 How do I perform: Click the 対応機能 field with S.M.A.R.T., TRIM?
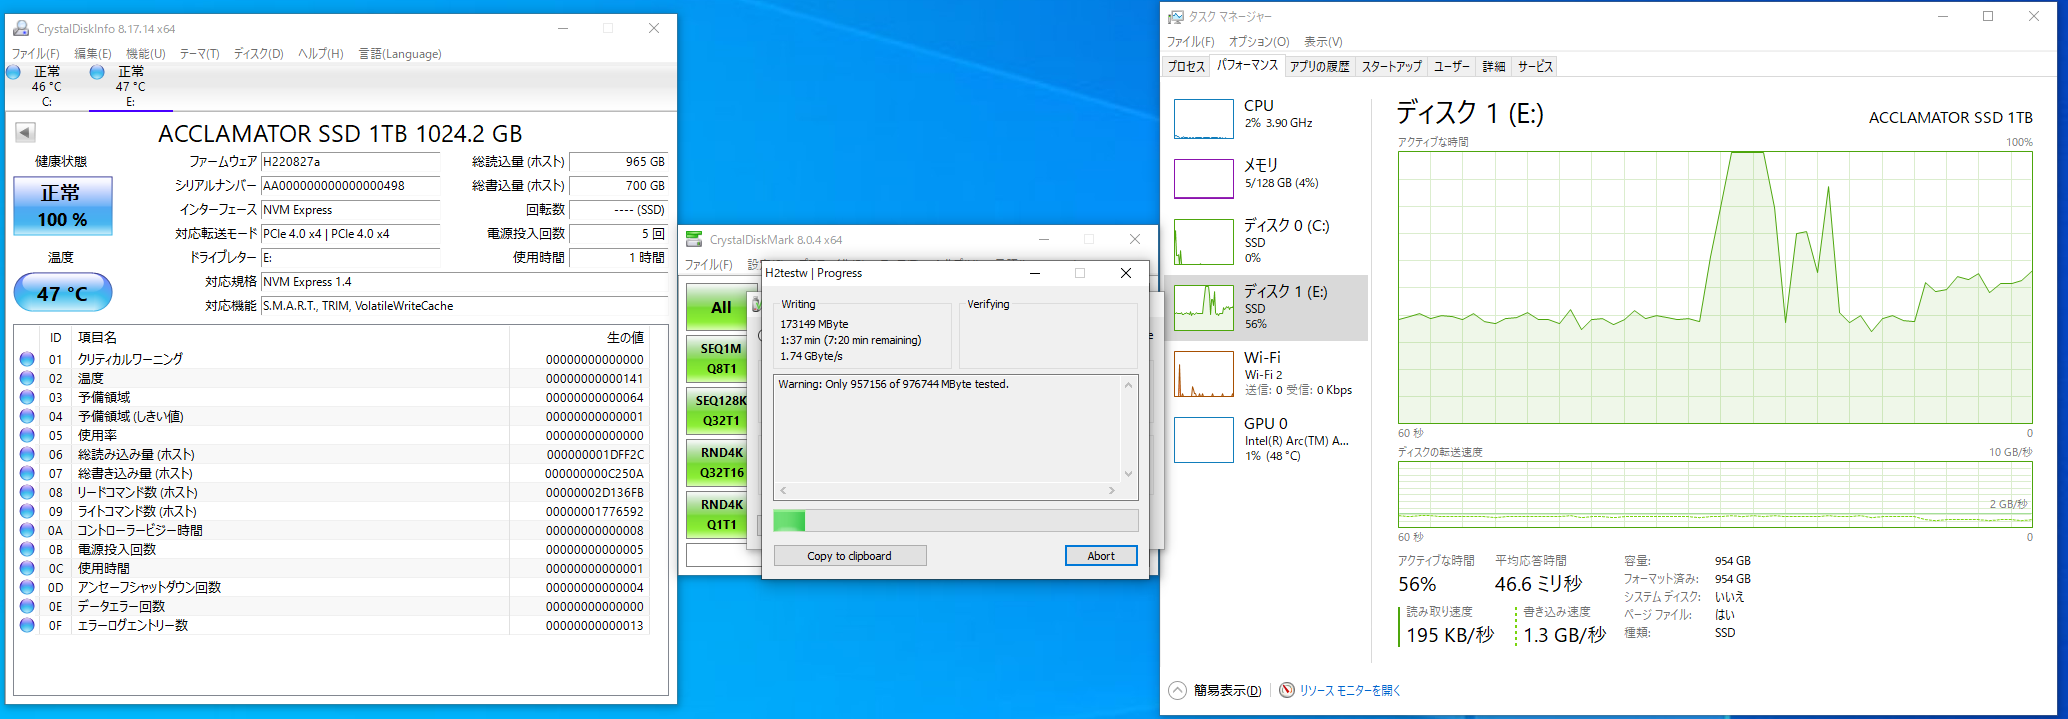[x=464, y=306]
